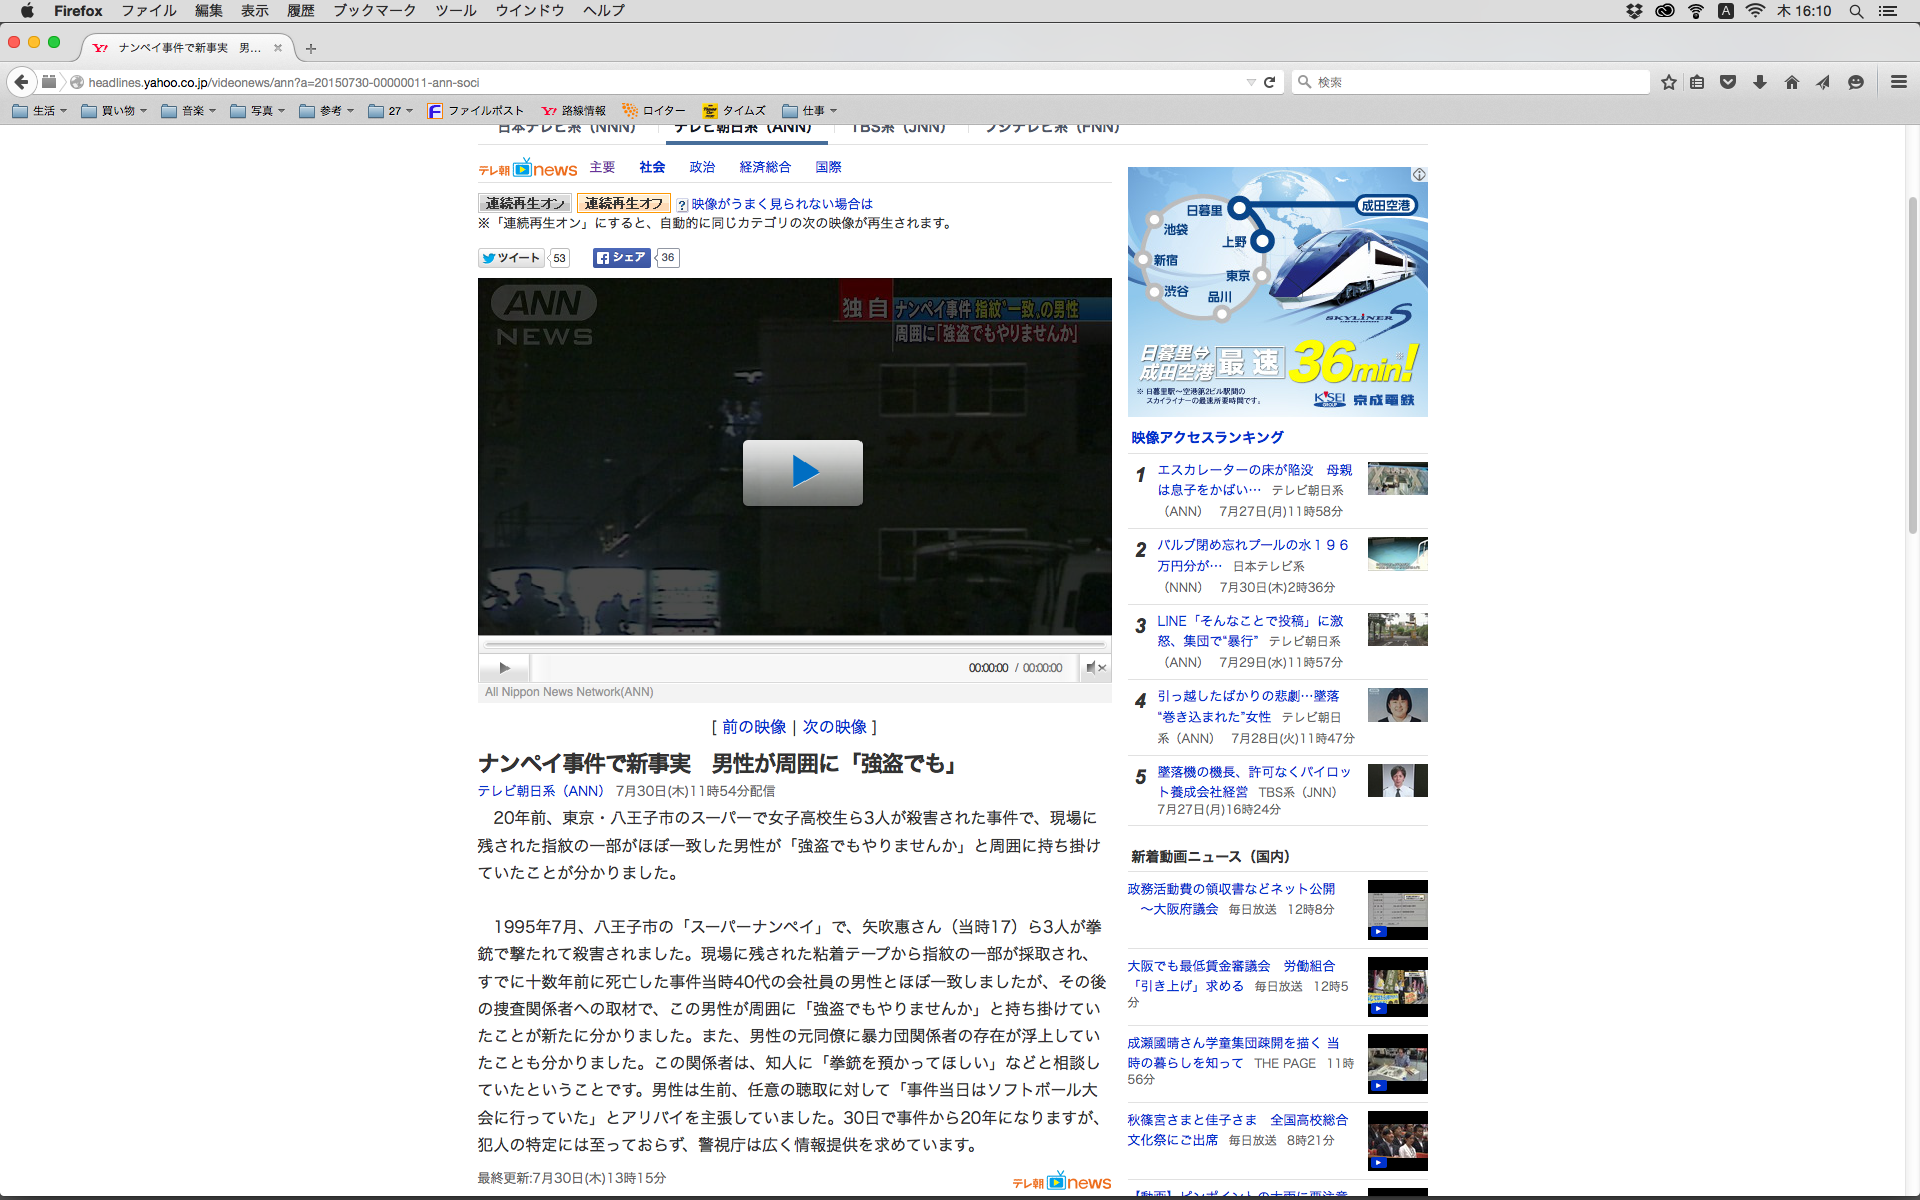Open the new tab plus button
This screenshot has width=1920, height=1200.
click(x=311, y=48)
